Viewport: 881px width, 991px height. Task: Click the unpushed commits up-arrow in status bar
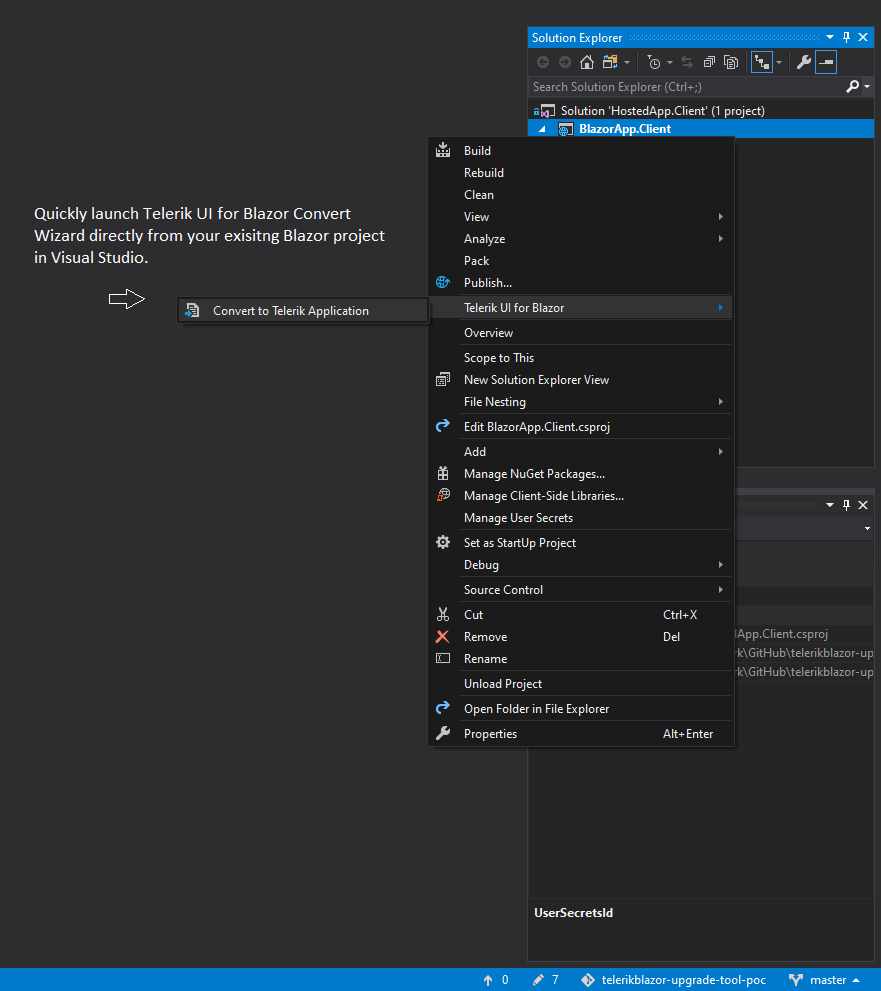tap(488, 980)
